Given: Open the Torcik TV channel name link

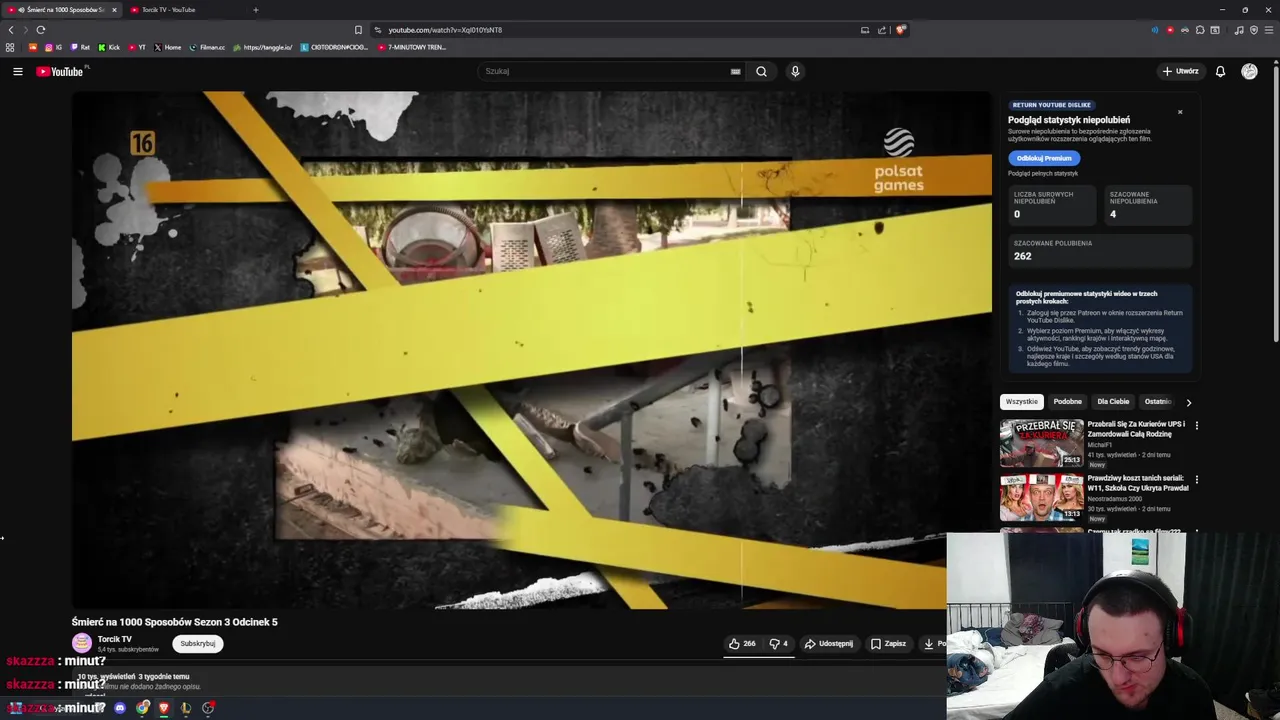Looking at the screenshot, I should pos(114,639).
